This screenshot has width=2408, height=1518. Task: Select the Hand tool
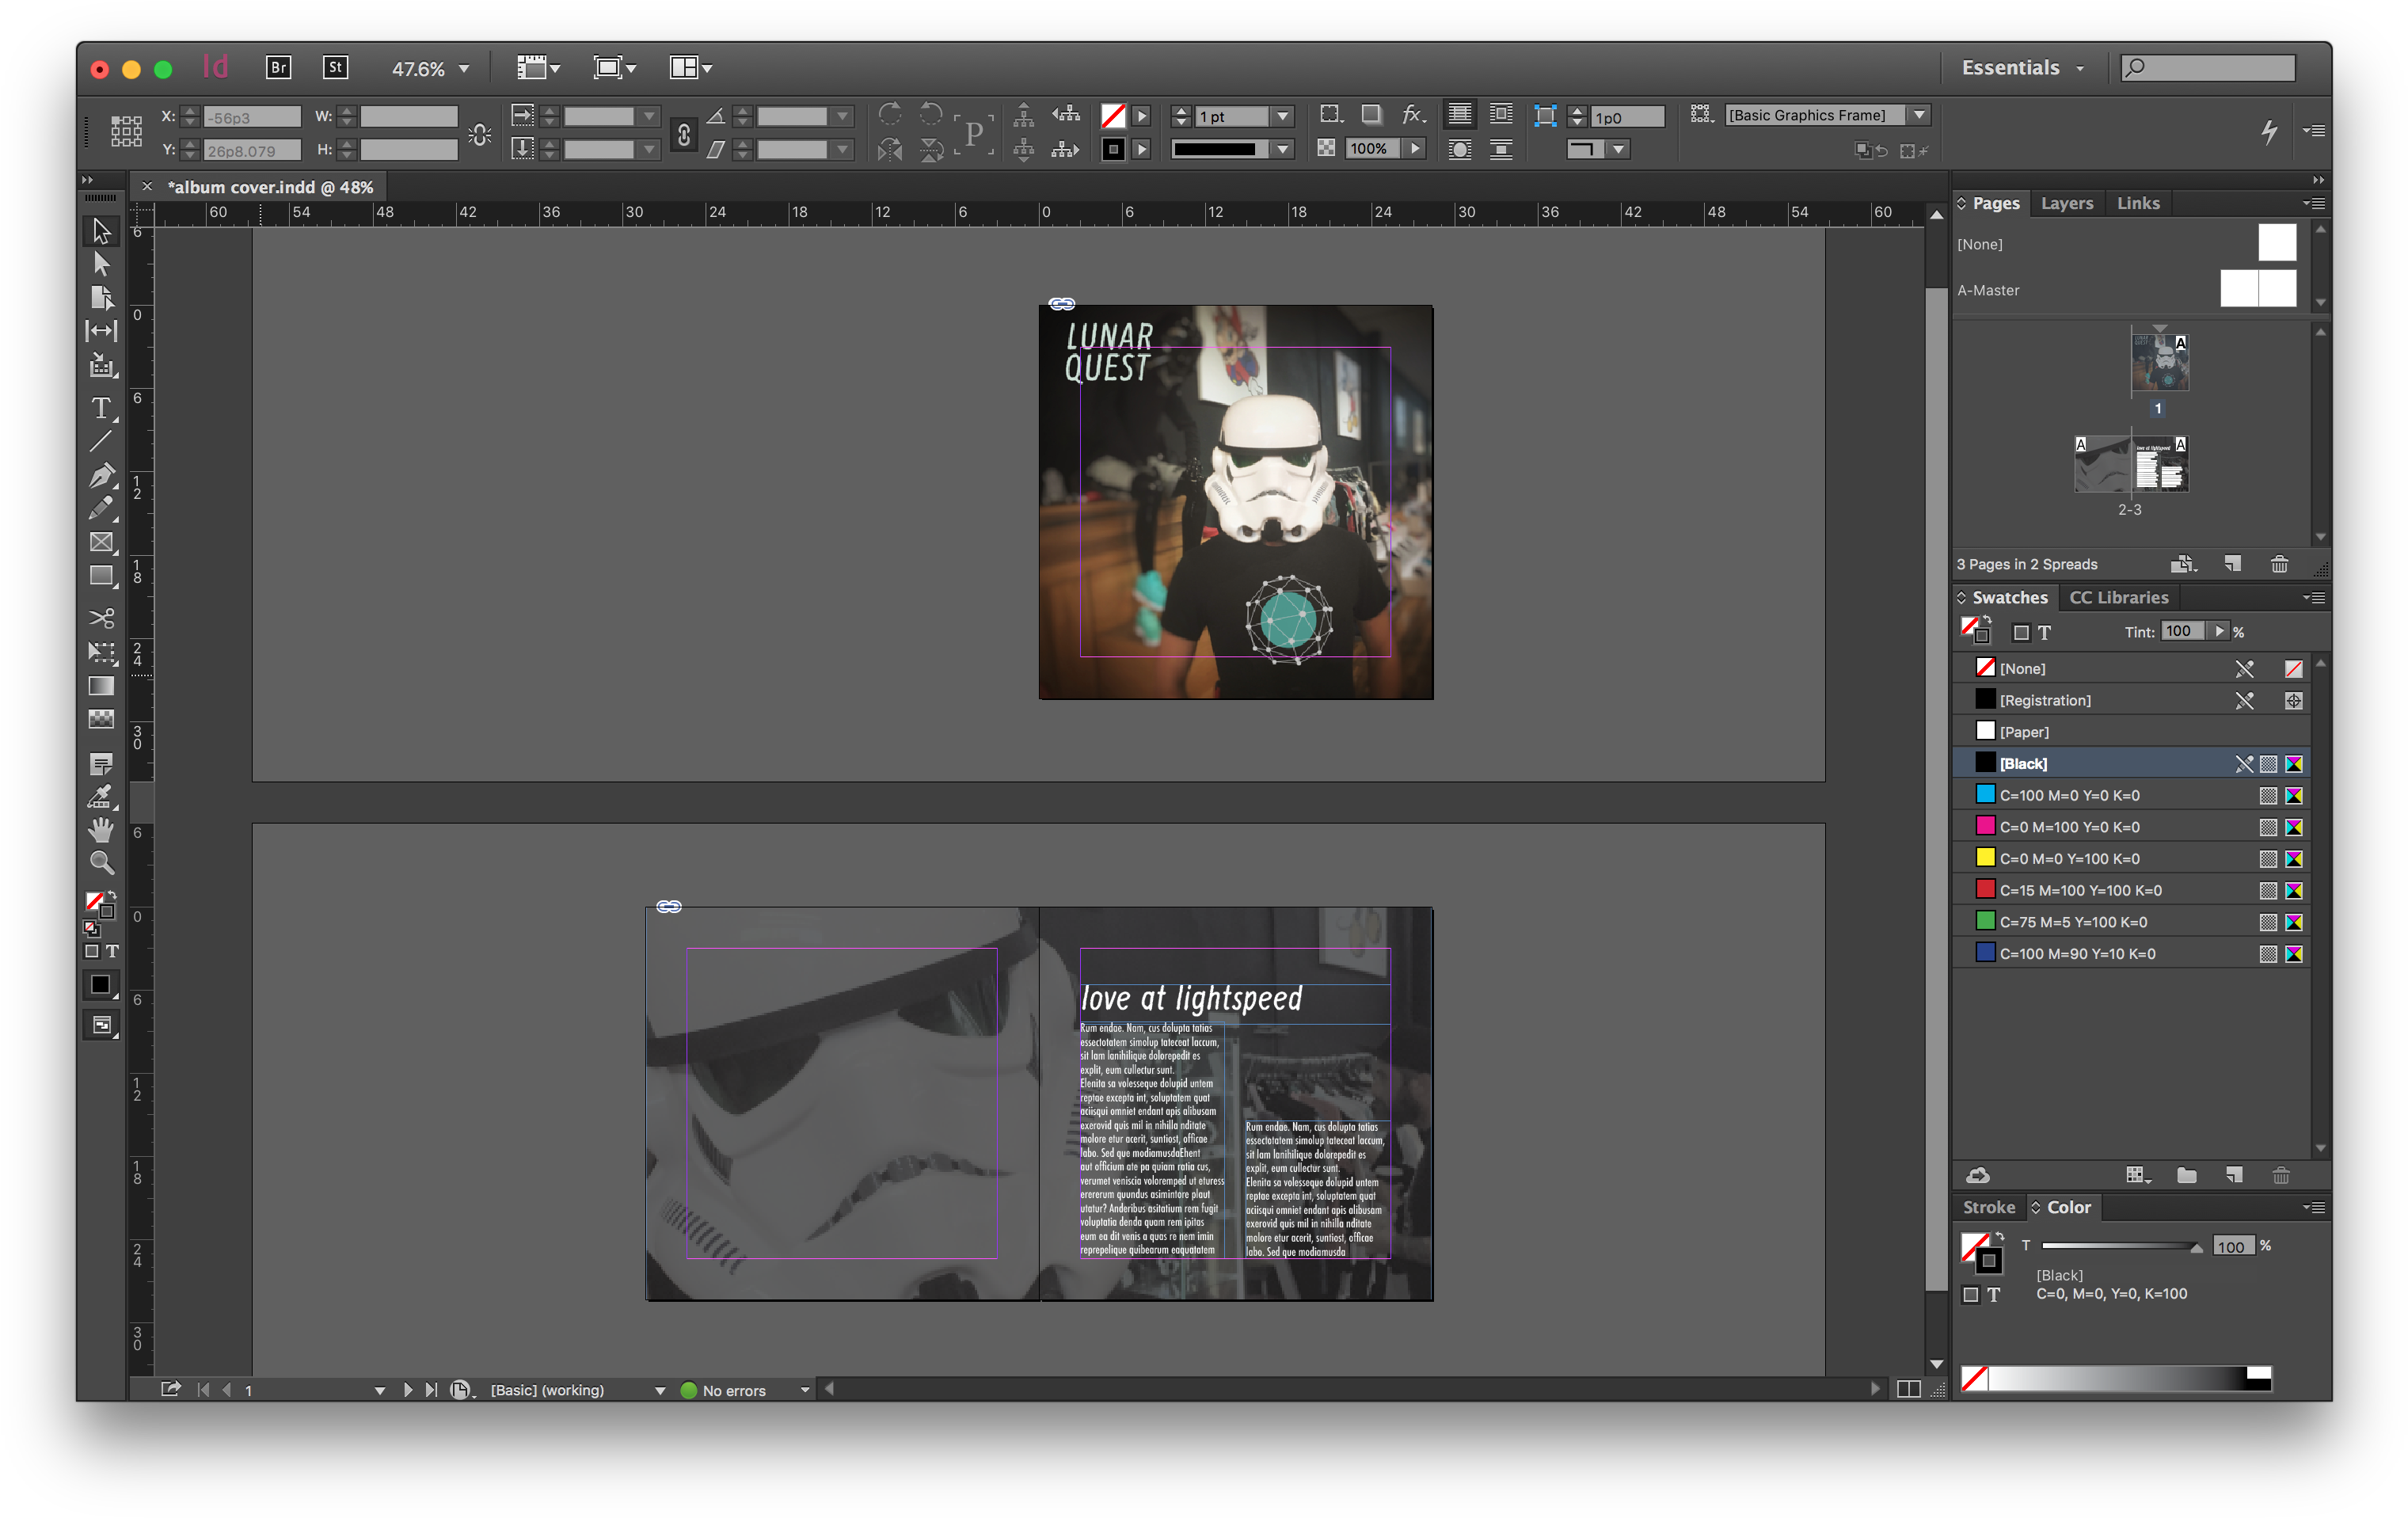click(x=100, y=829)
